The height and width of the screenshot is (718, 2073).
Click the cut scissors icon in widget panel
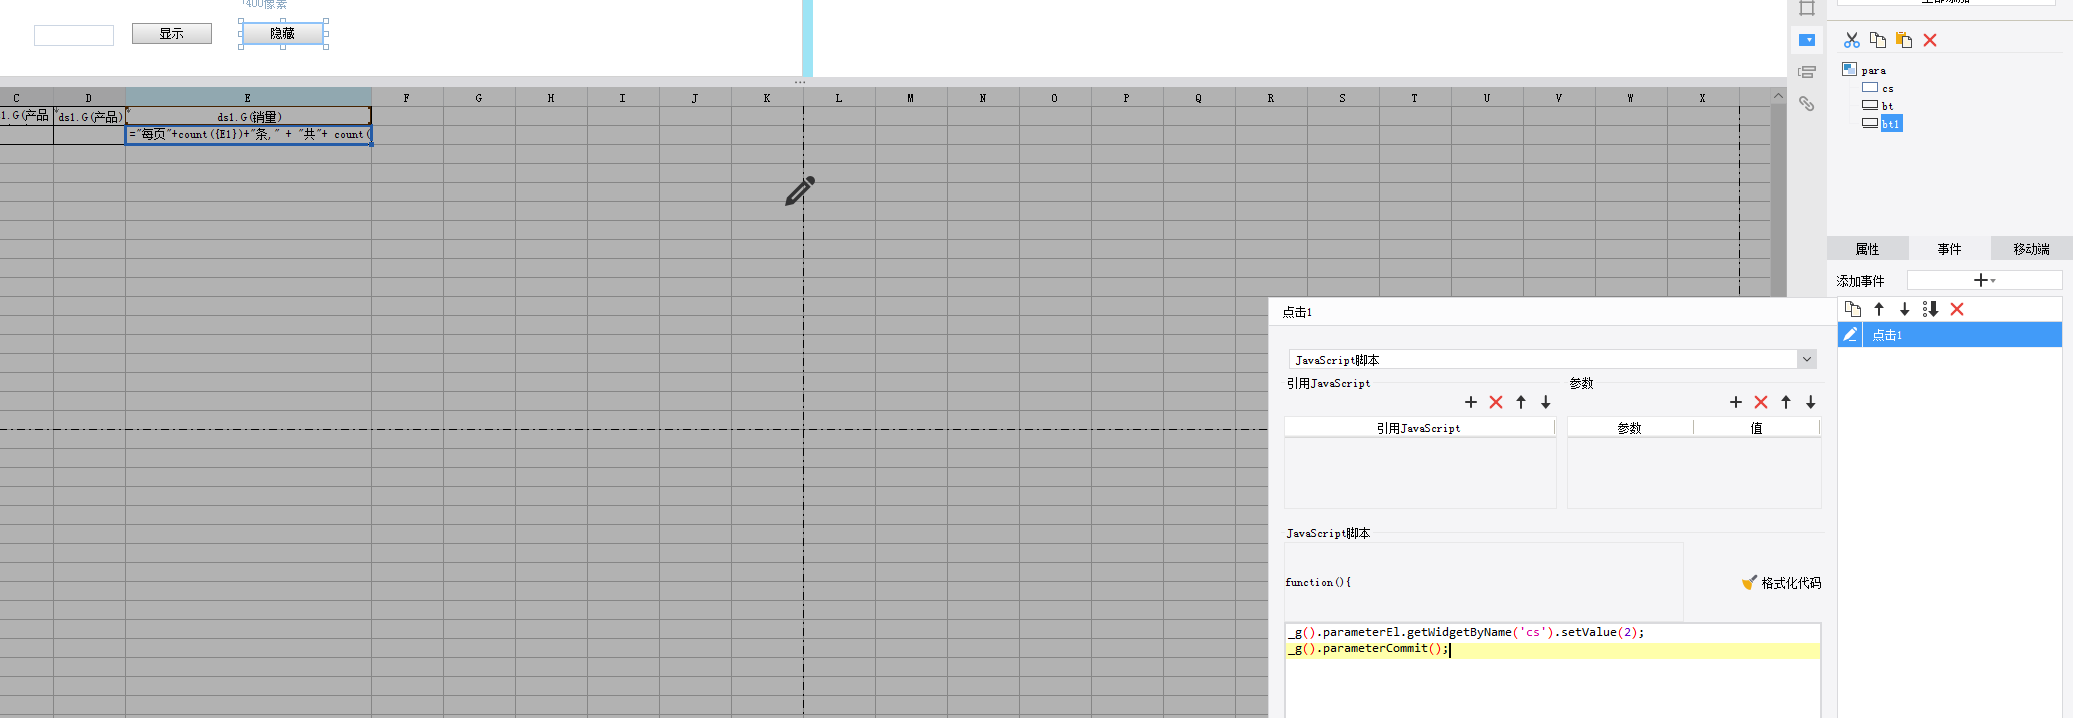(x=1852, y=40)
